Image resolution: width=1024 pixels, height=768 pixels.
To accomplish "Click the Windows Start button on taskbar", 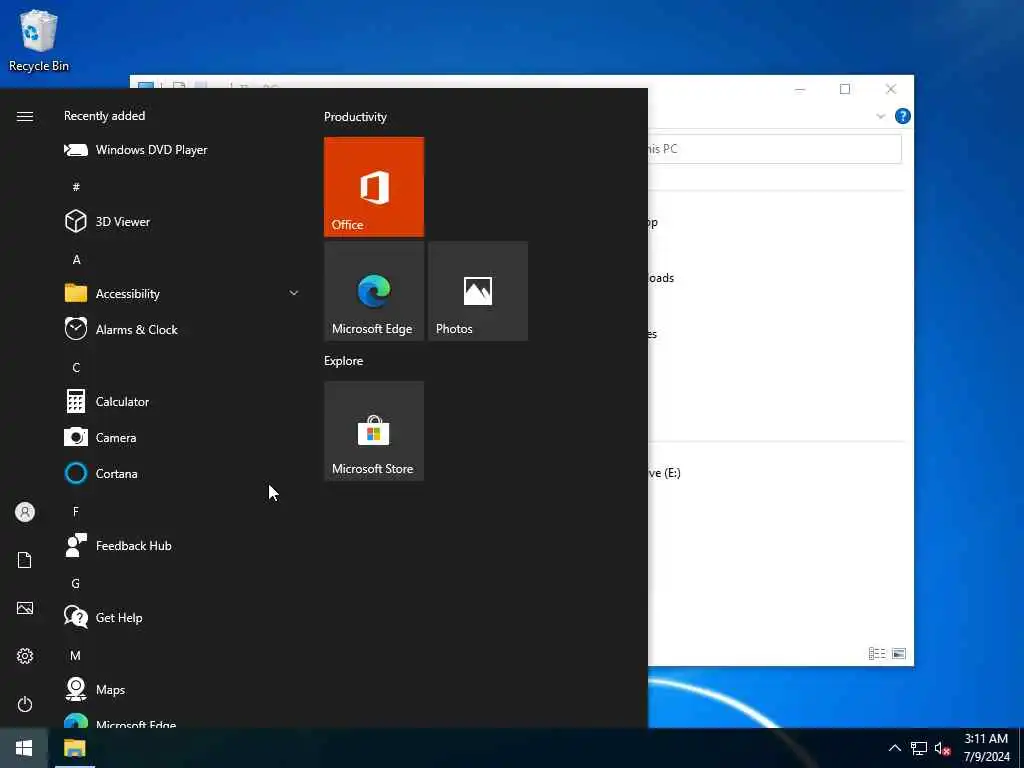I will (x=24, y=748).
